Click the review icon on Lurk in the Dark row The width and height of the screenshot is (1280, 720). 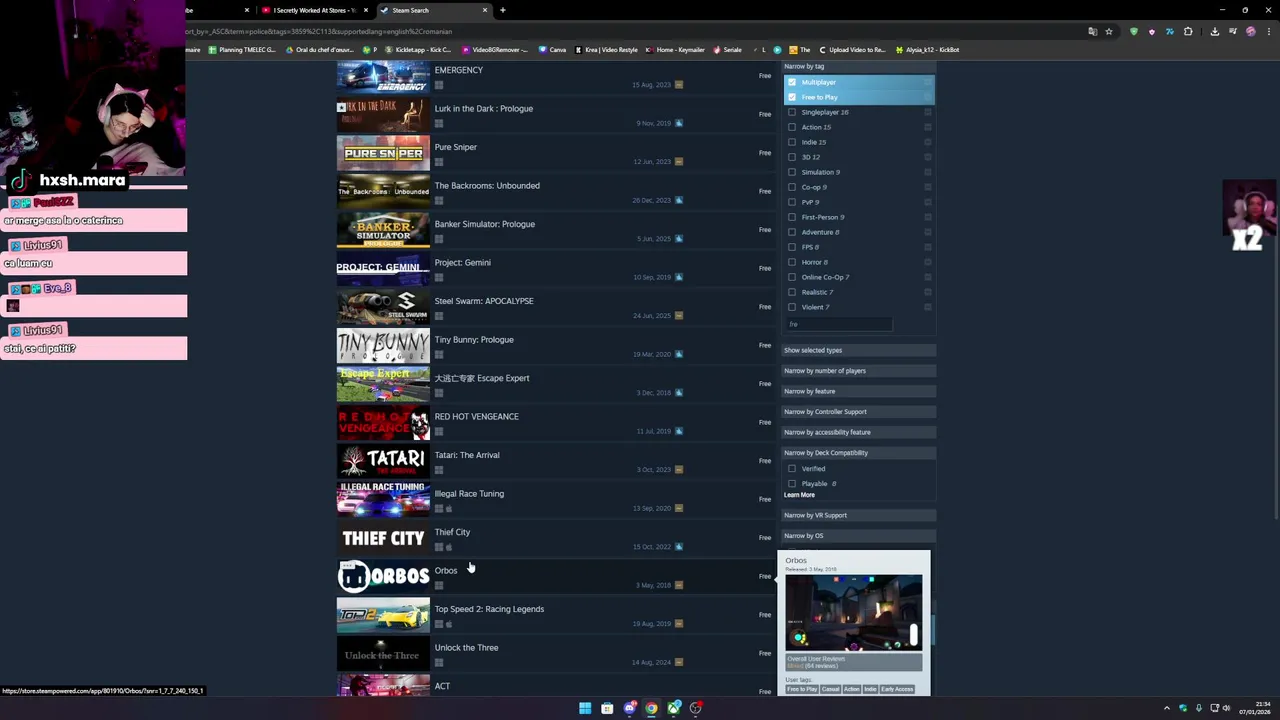coord(679,123)
